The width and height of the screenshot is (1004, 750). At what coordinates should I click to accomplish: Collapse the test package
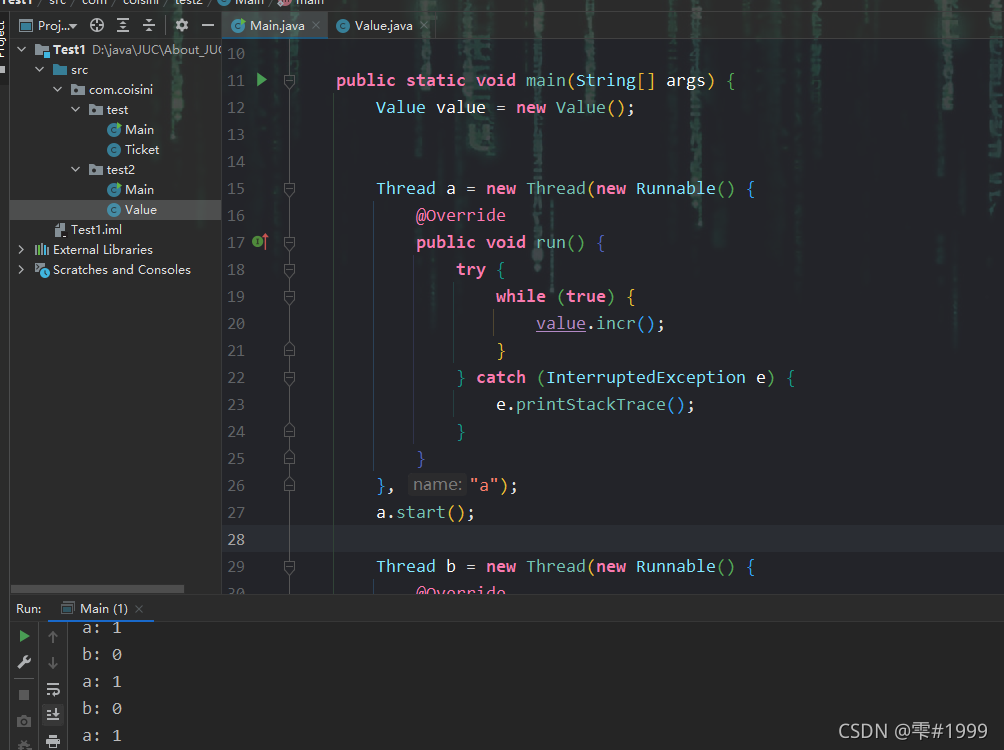76,110
